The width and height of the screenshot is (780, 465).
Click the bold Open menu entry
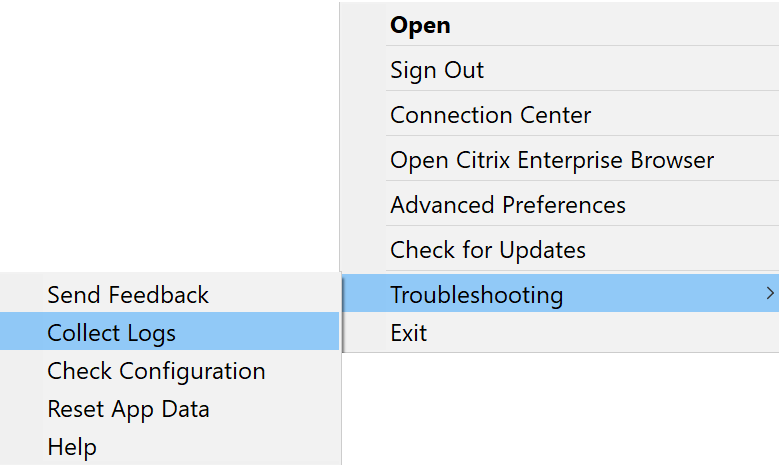pos(420,25)
